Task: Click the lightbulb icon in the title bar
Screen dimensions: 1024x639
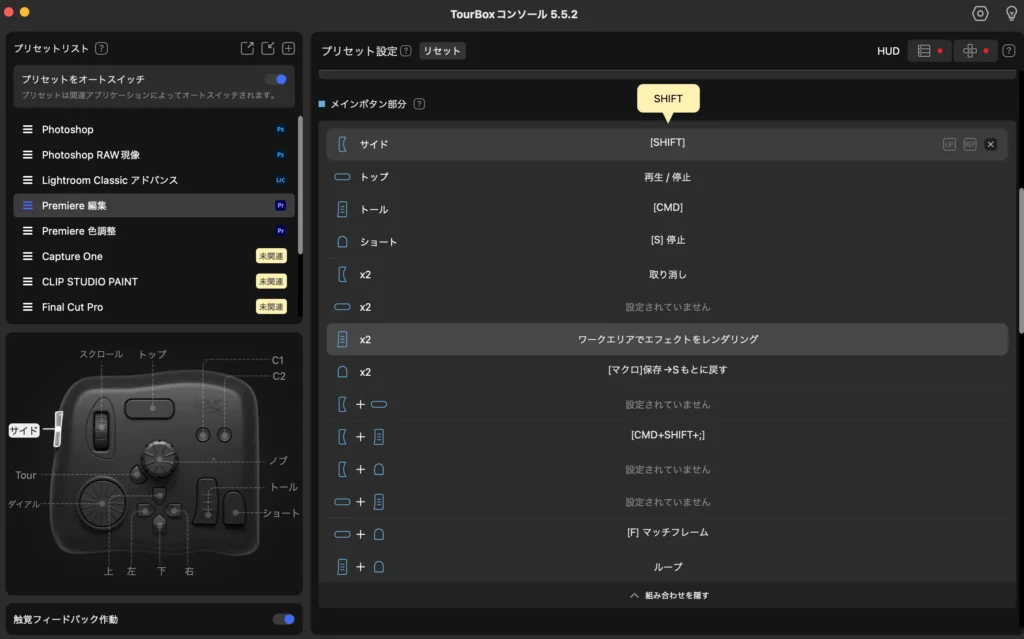Action: [x=1010, y=13]
